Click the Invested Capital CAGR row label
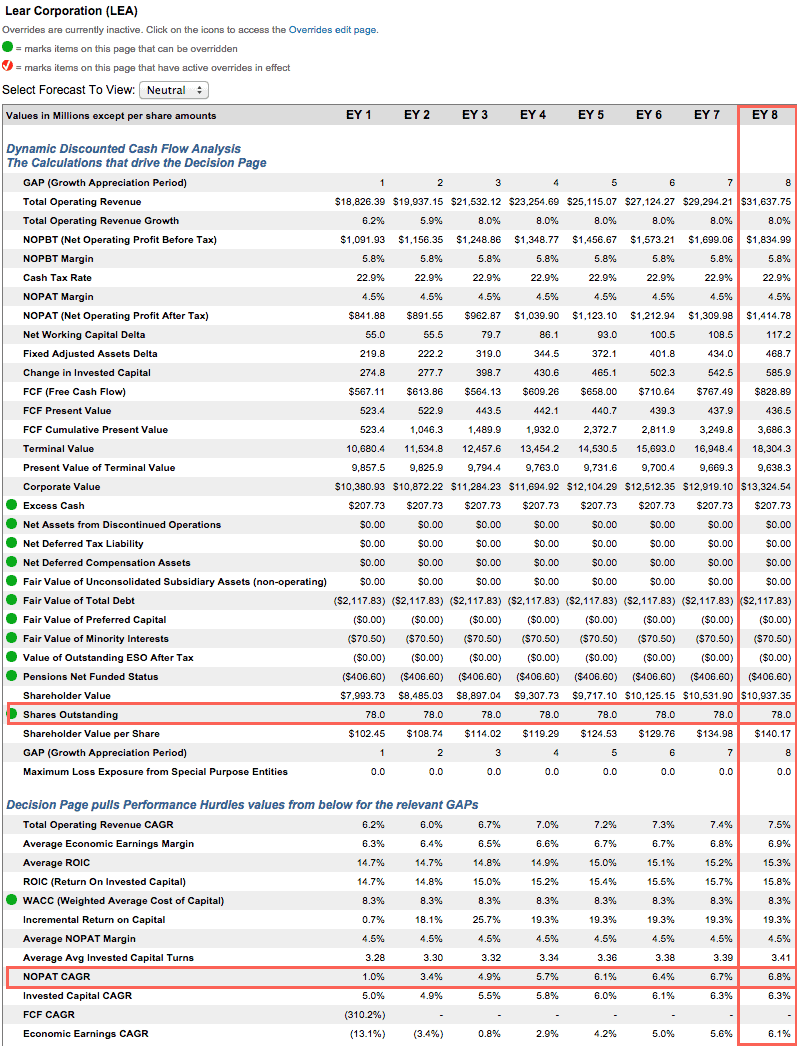Viewport: 797px width, 1046px height. point(77,995)
